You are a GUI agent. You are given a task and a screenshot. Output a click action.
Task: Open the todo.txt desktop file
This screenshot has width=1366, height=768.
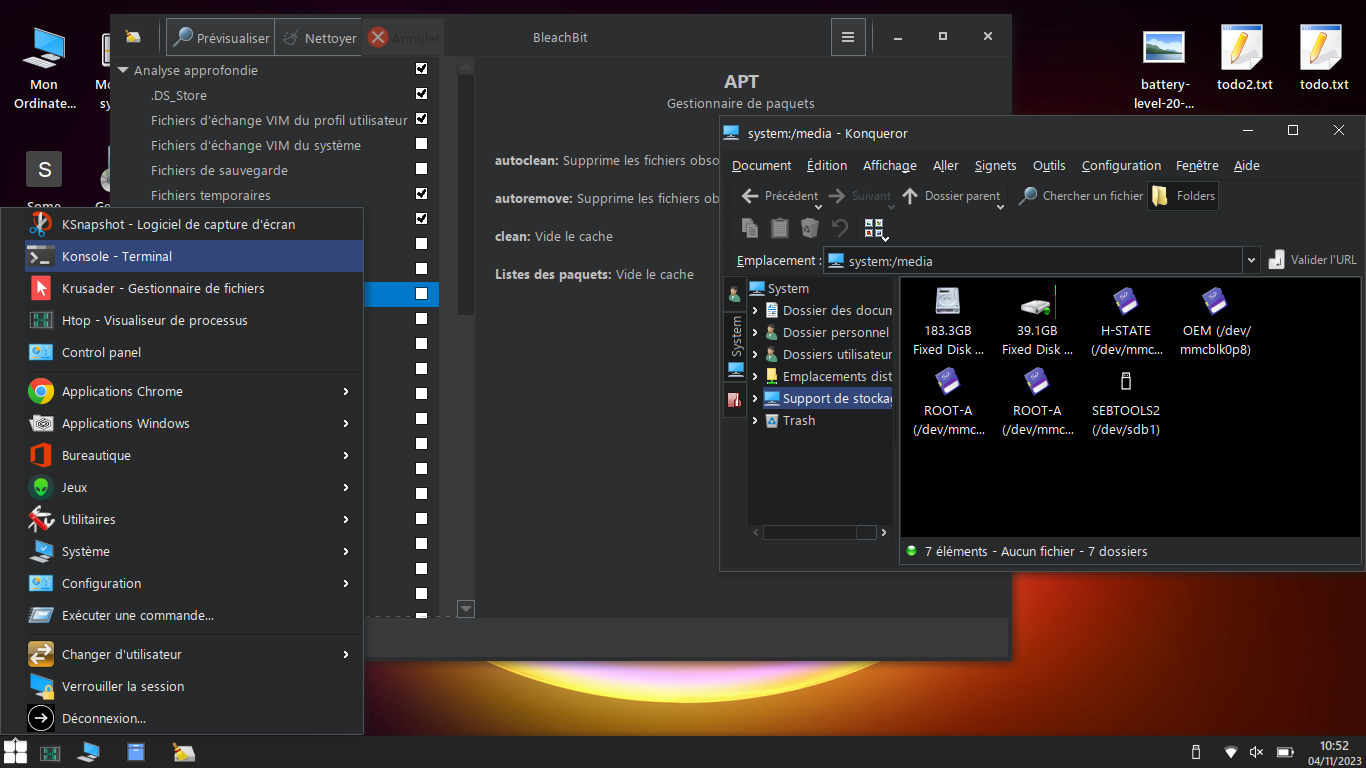(x=1320, y=47)
